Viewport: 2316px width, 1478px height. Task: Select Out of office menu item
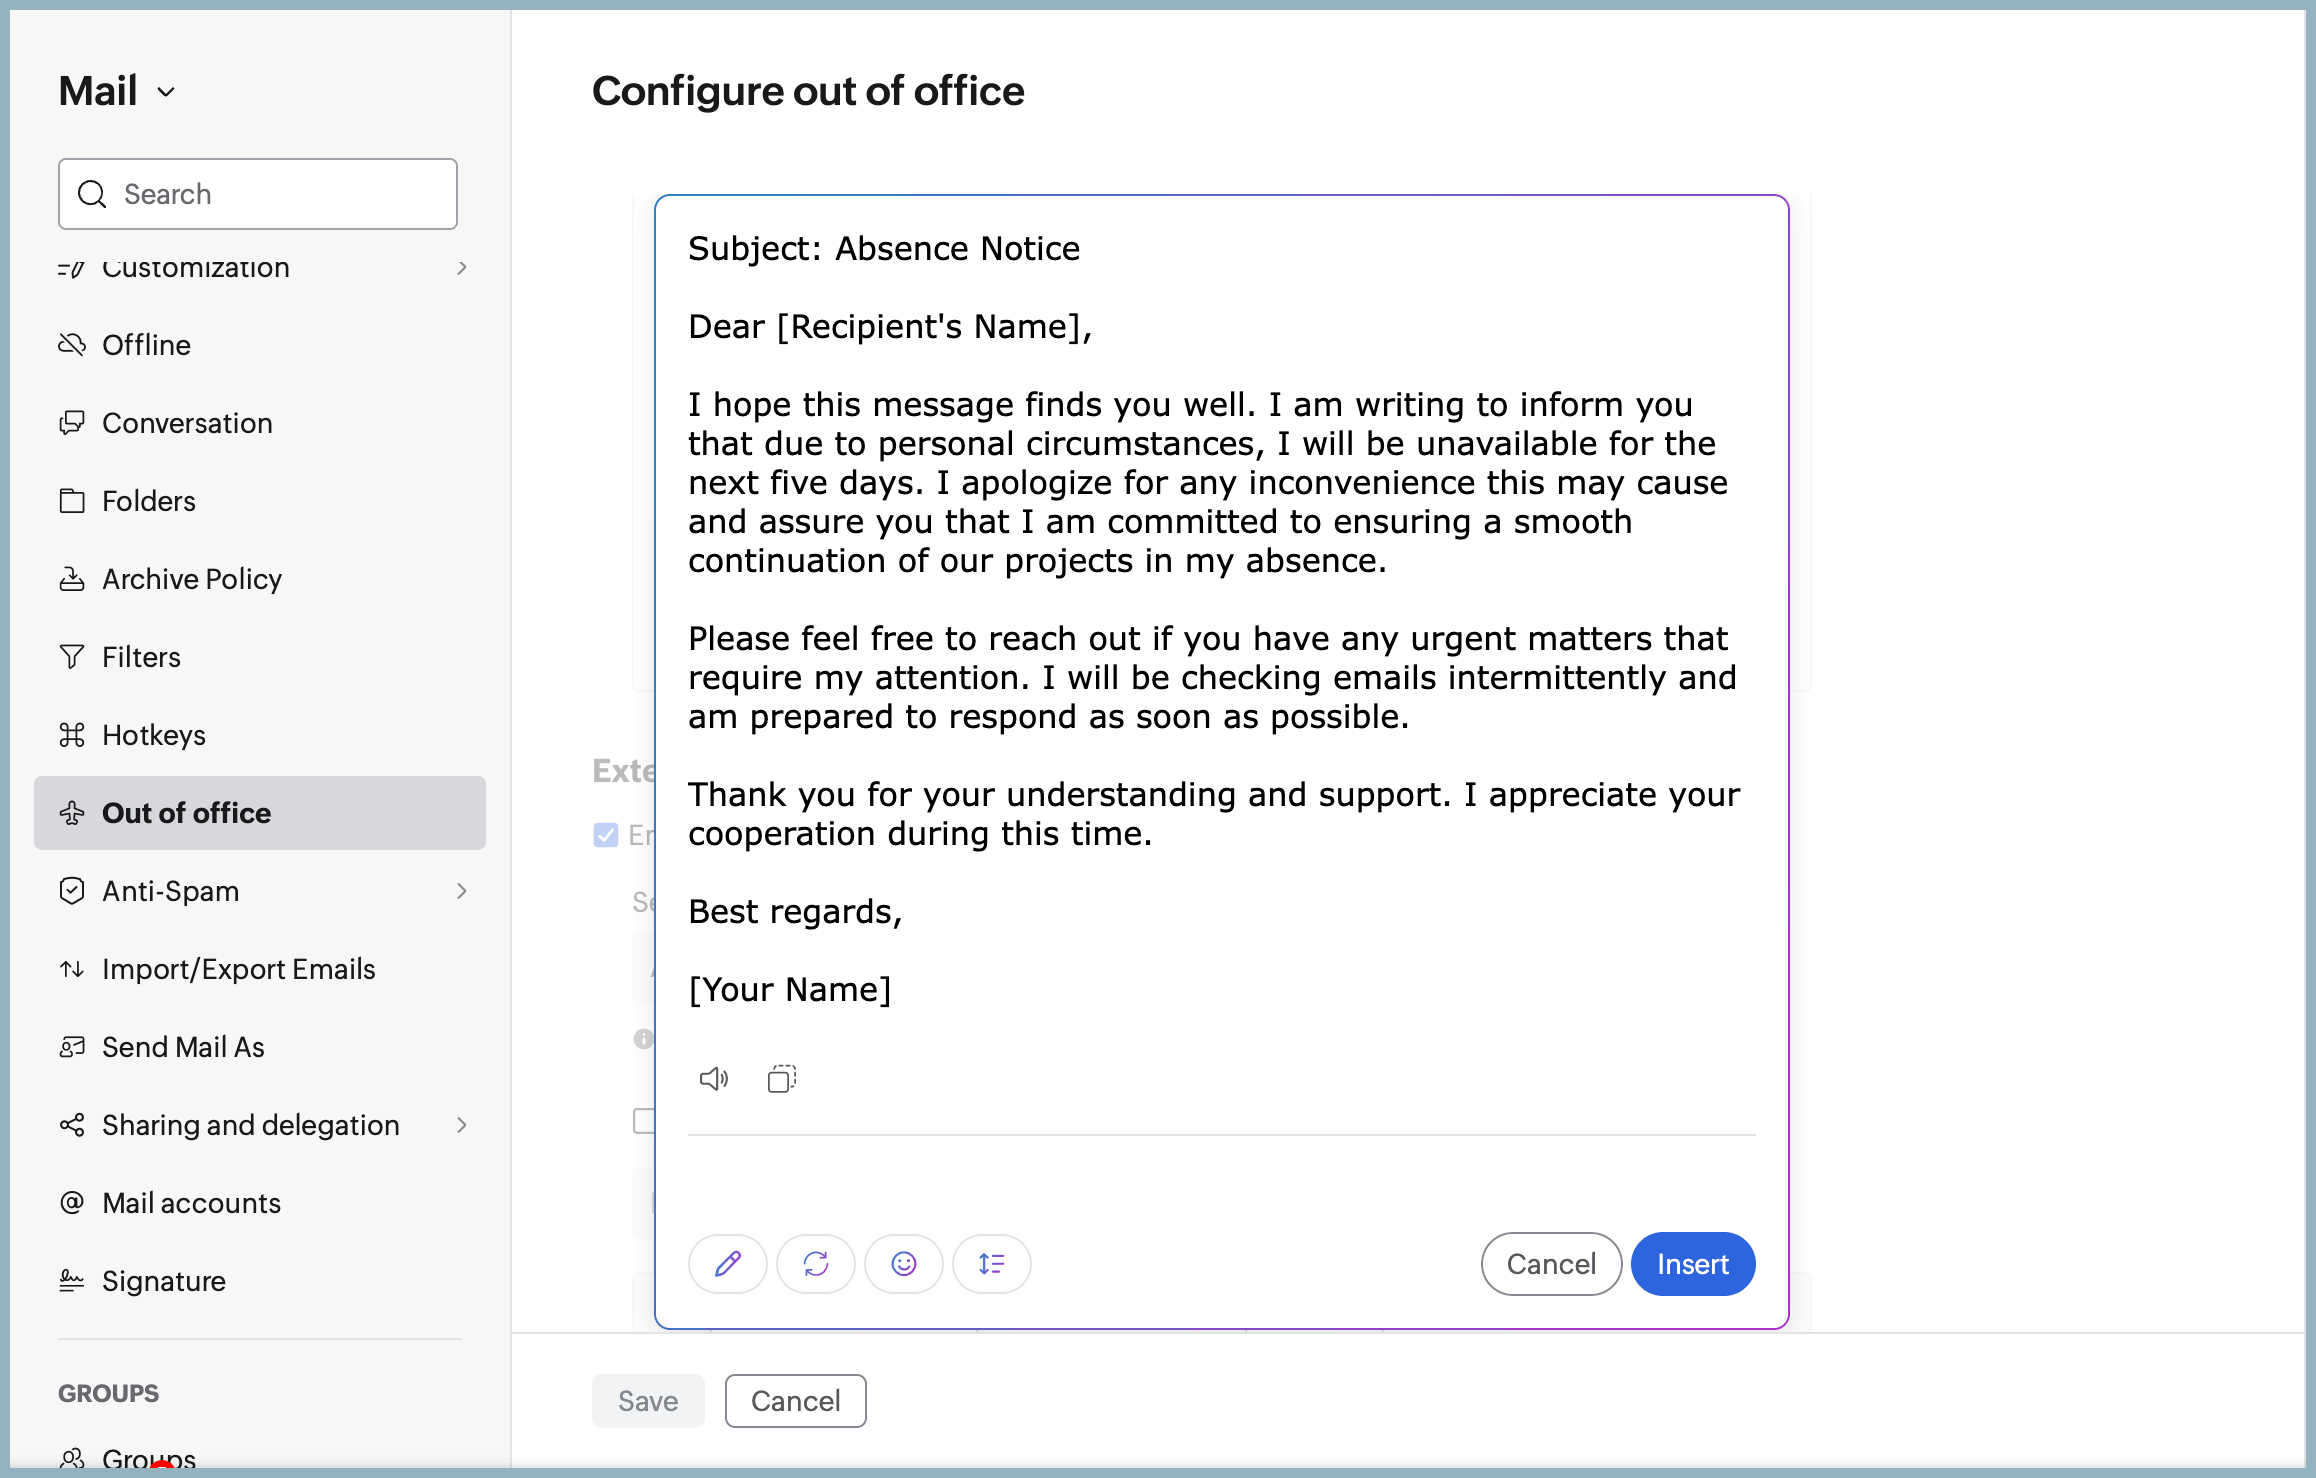click(260, 813)
